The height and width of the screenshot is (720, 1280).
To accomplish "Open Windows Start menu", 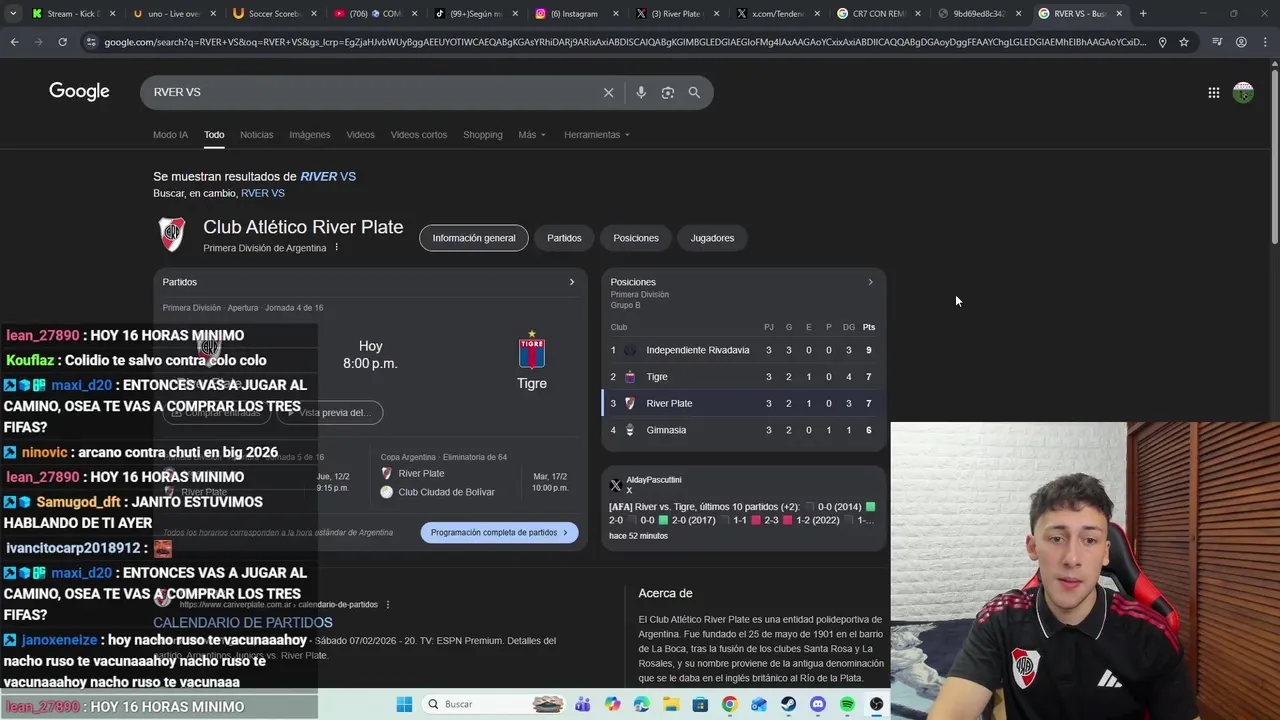I will (x=404, y=704).
